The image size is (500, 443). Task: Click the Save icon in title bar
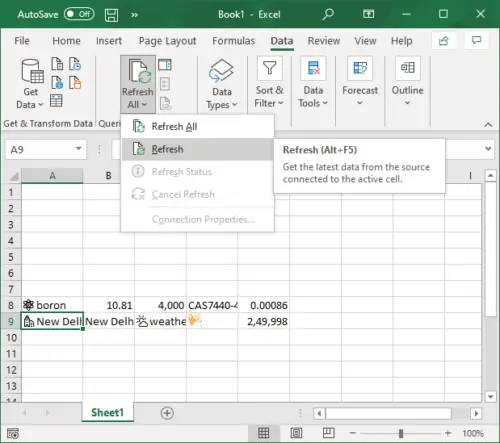point(111,15)
